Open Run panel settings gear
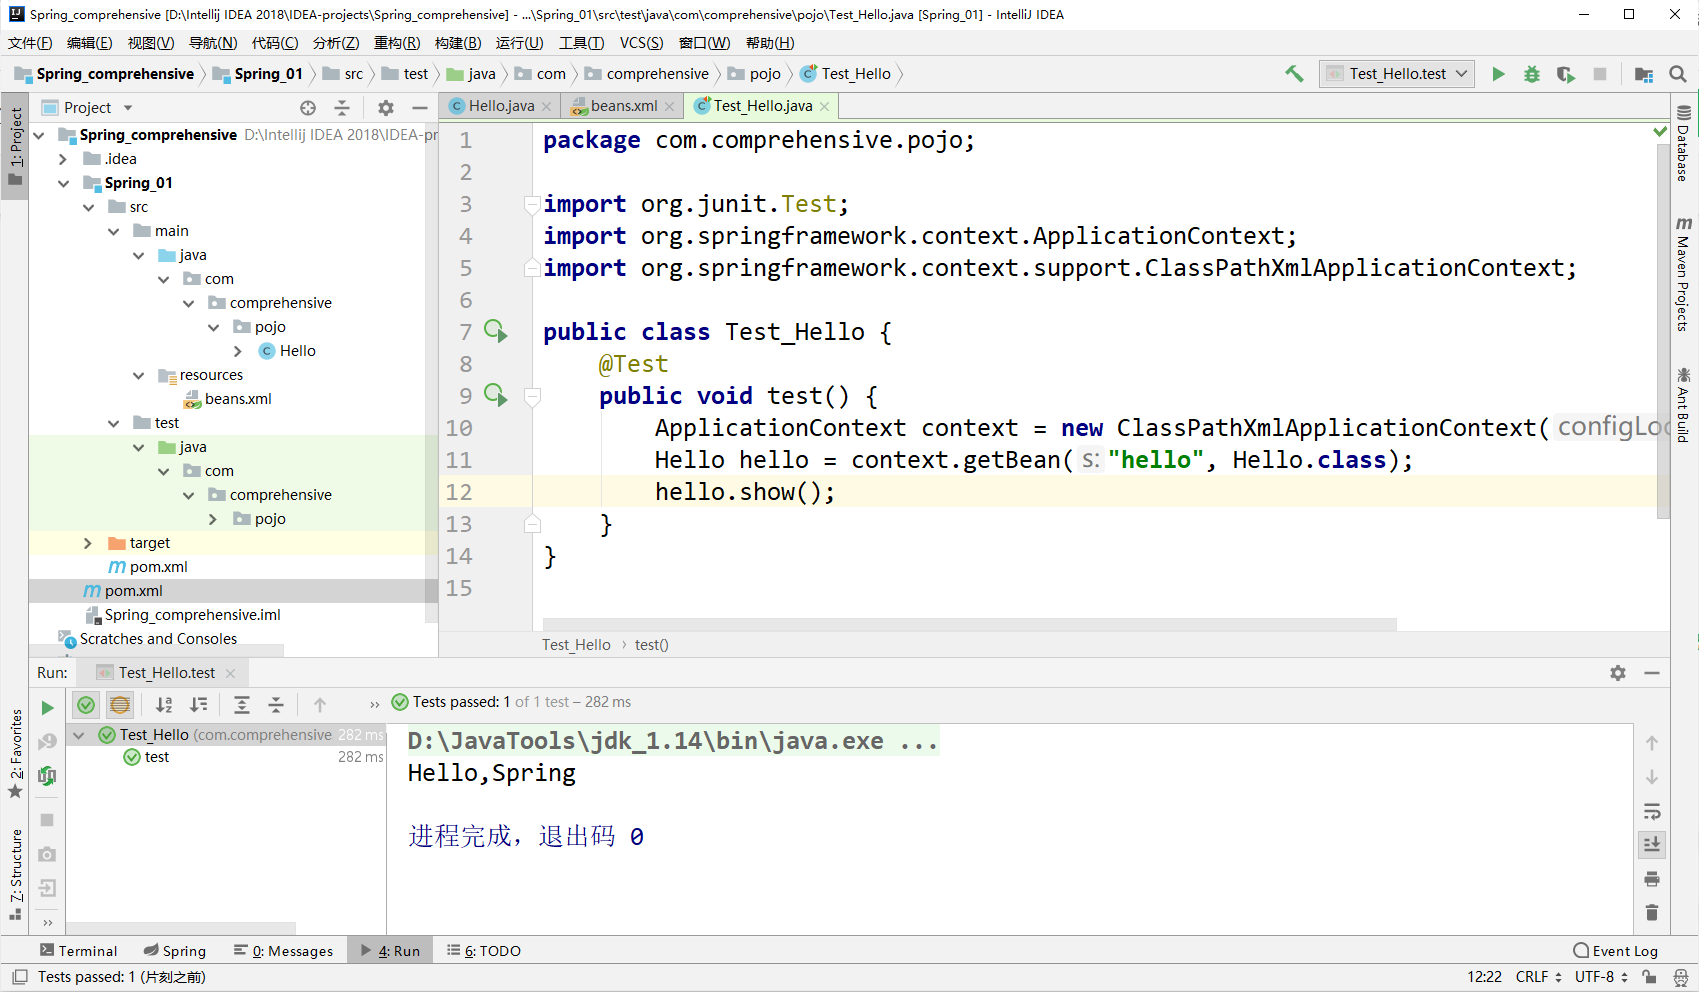 (1618, 673)
